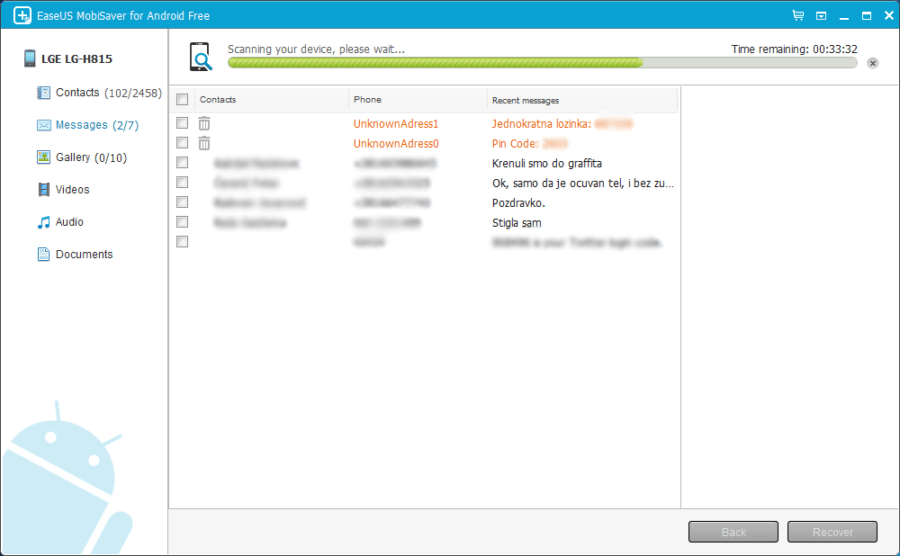900x556 pixels.
Task: Check the last blurred Twitter code row
Action: [x=182, y=242]
